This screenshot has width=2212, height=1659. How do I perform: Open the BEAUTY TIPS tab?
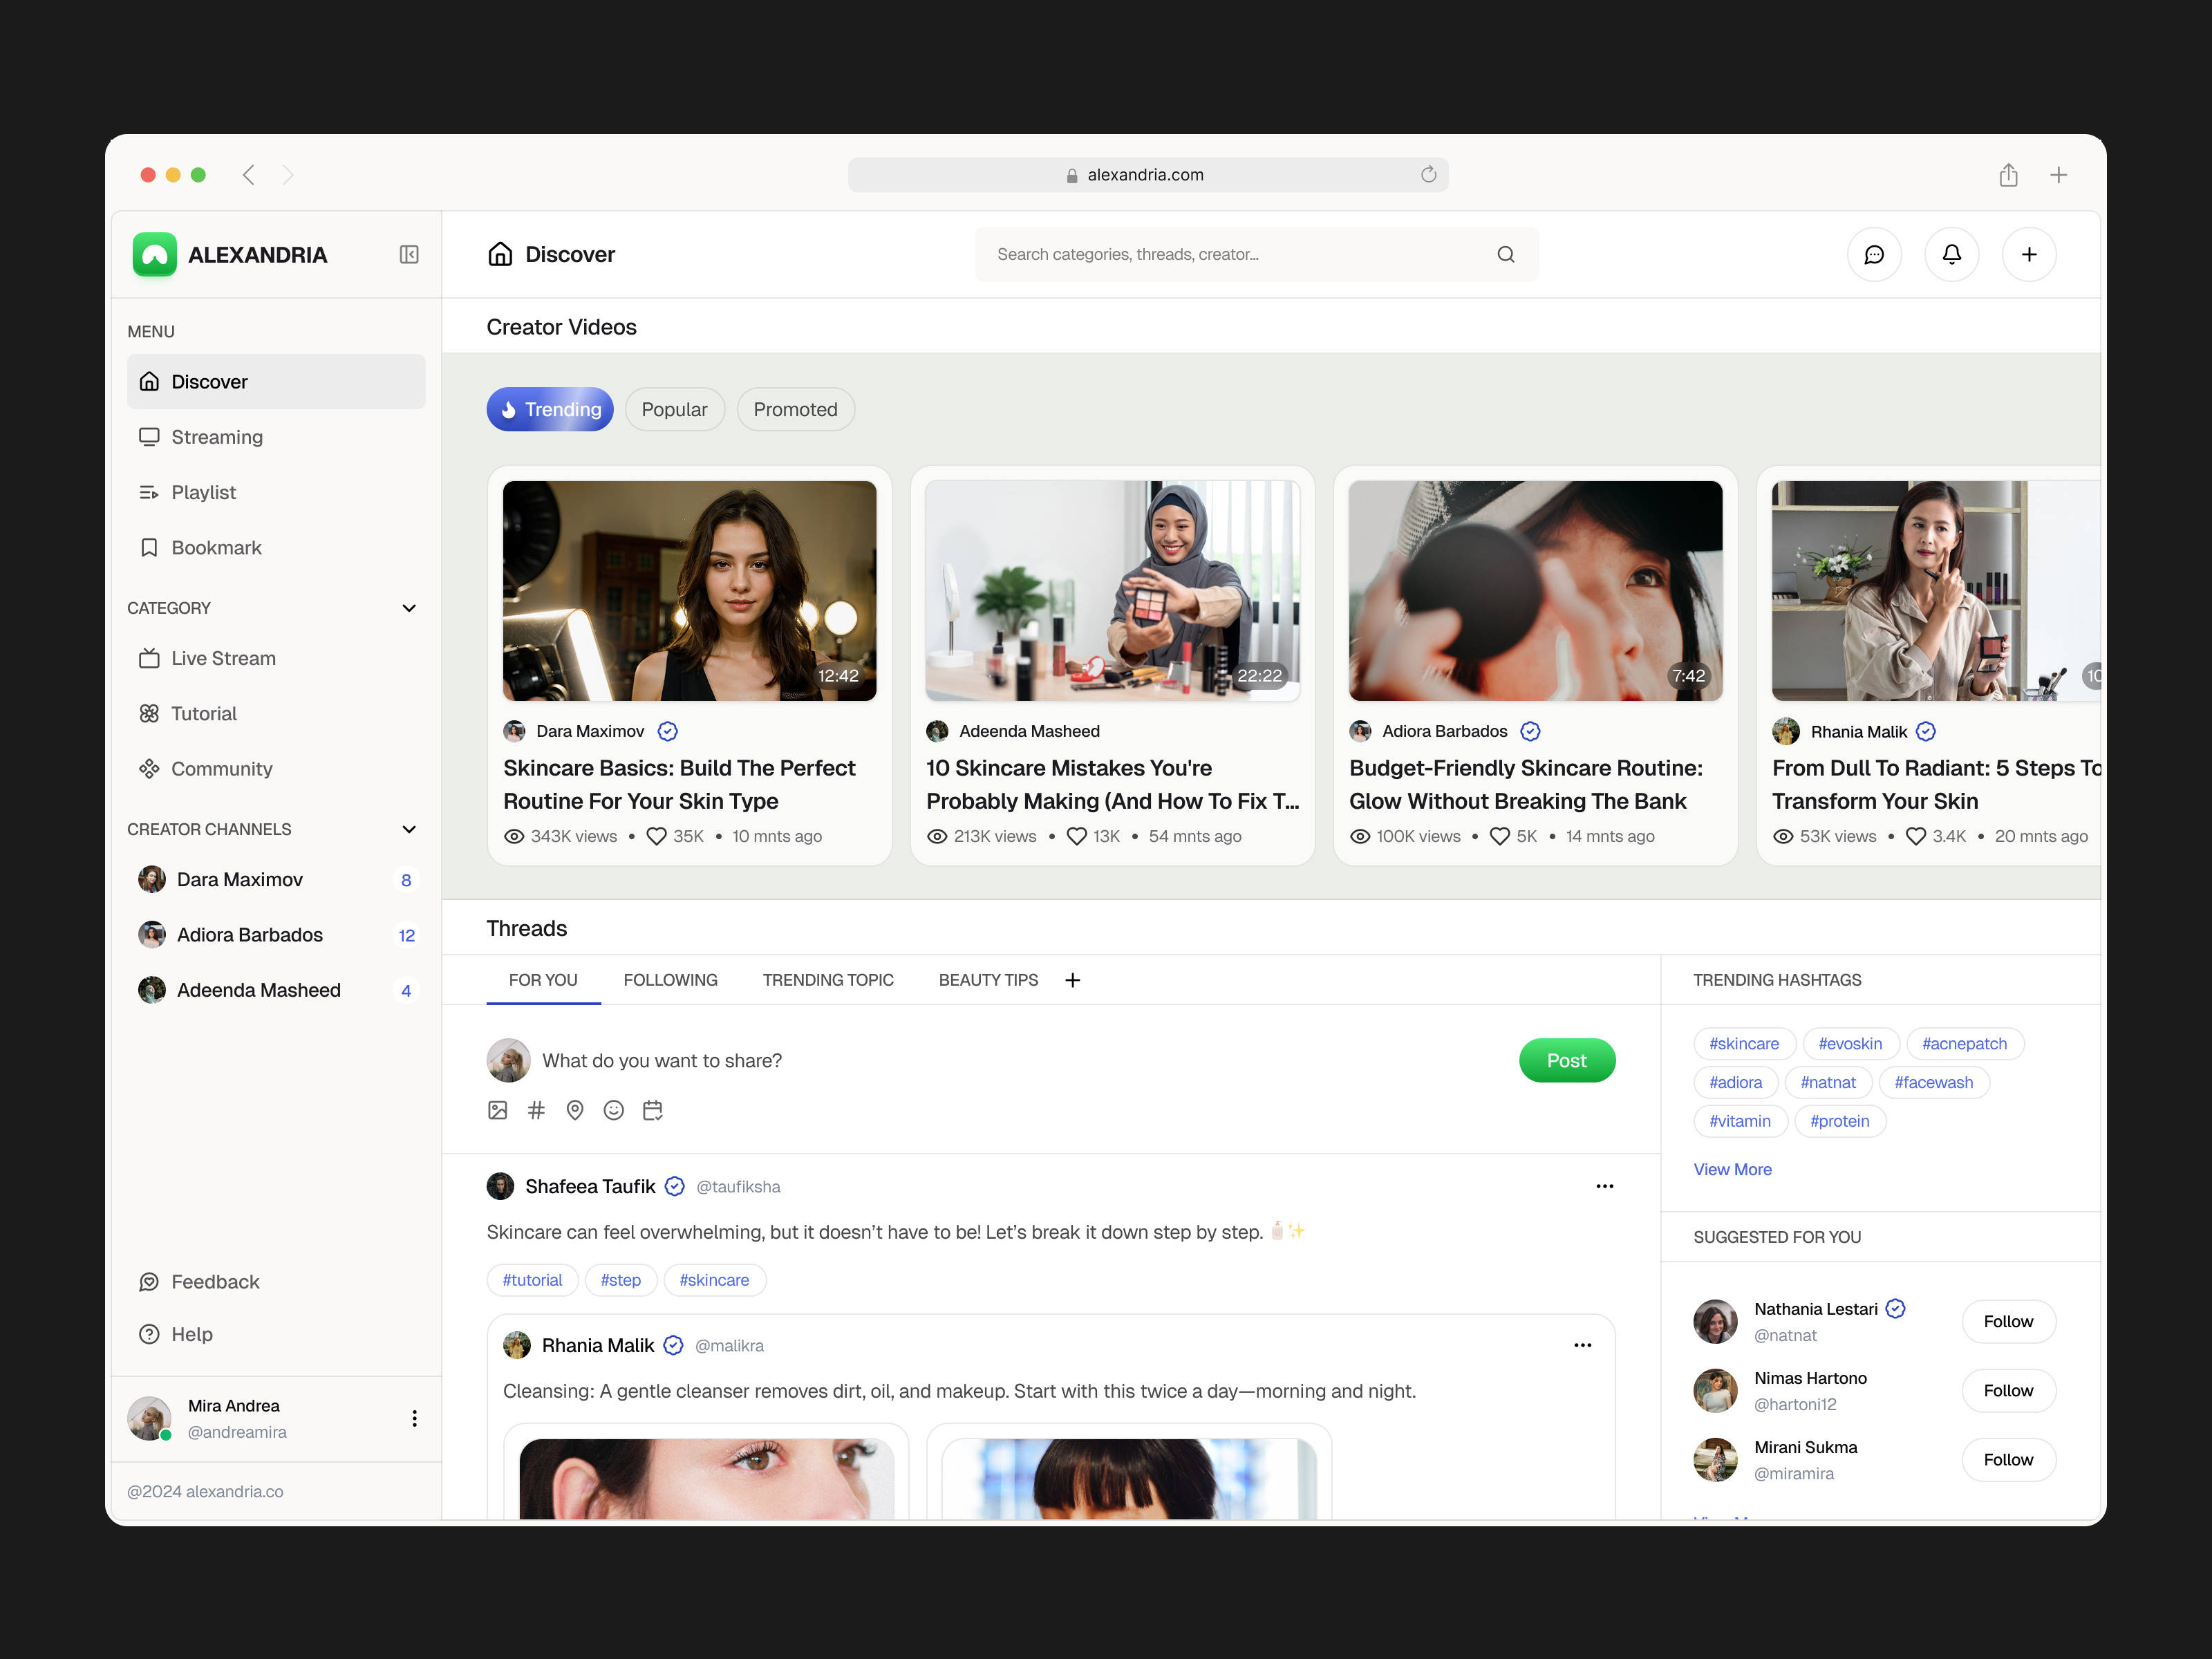pyautogui.click(x=988, y=980)
